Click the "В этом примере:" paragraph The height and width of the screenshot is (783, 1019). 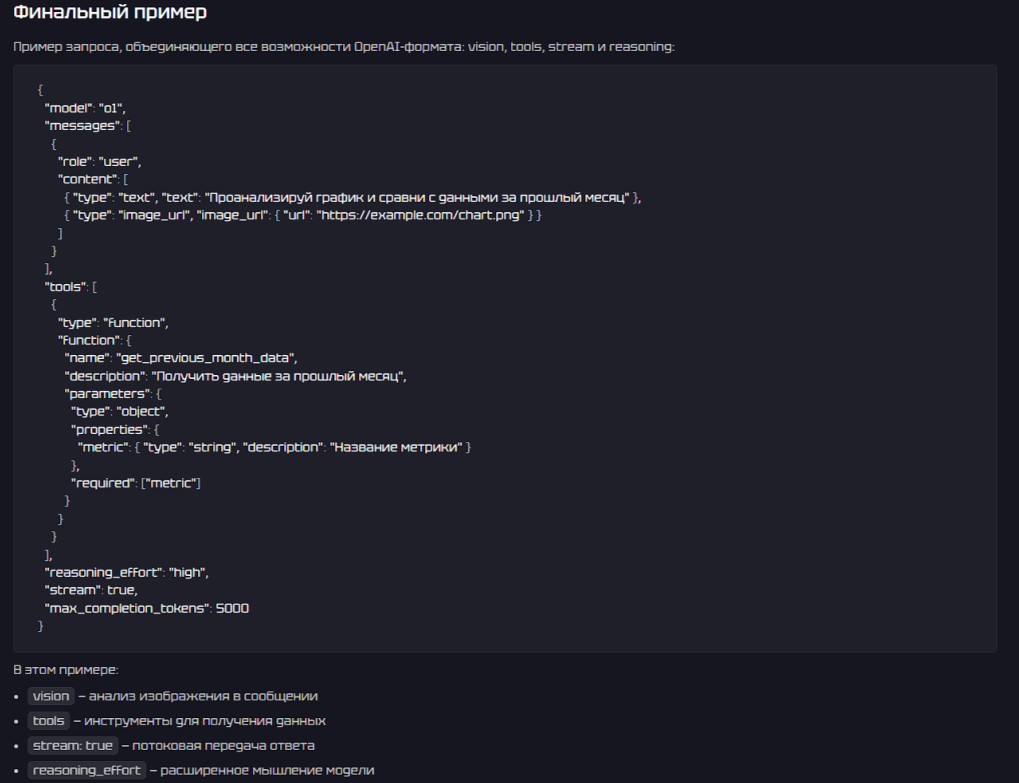[65, 670]
